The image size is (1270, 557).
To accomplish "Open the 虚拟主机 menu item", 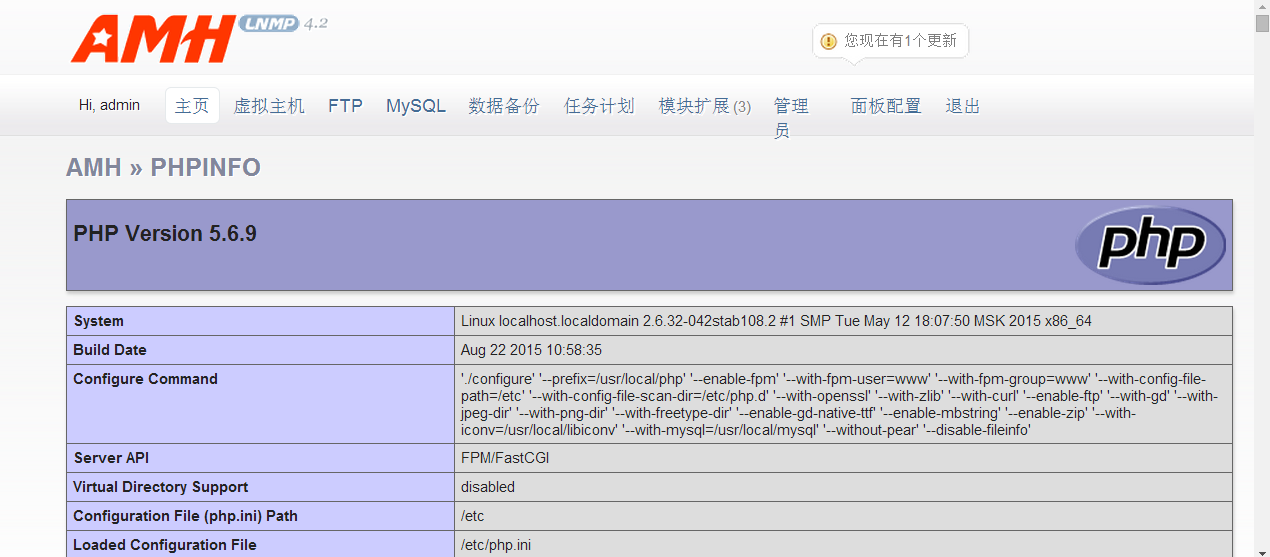I will [x=269, y=106].
